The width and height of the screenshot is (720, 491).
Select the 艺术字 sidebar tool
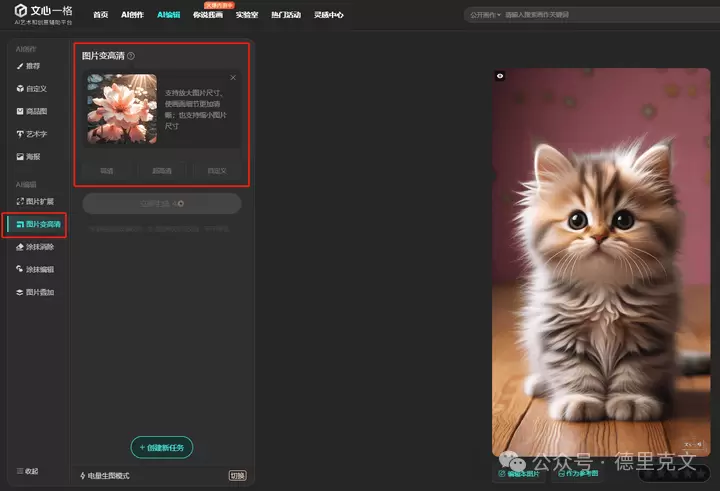pyautogui.click(x=35, y=134)
